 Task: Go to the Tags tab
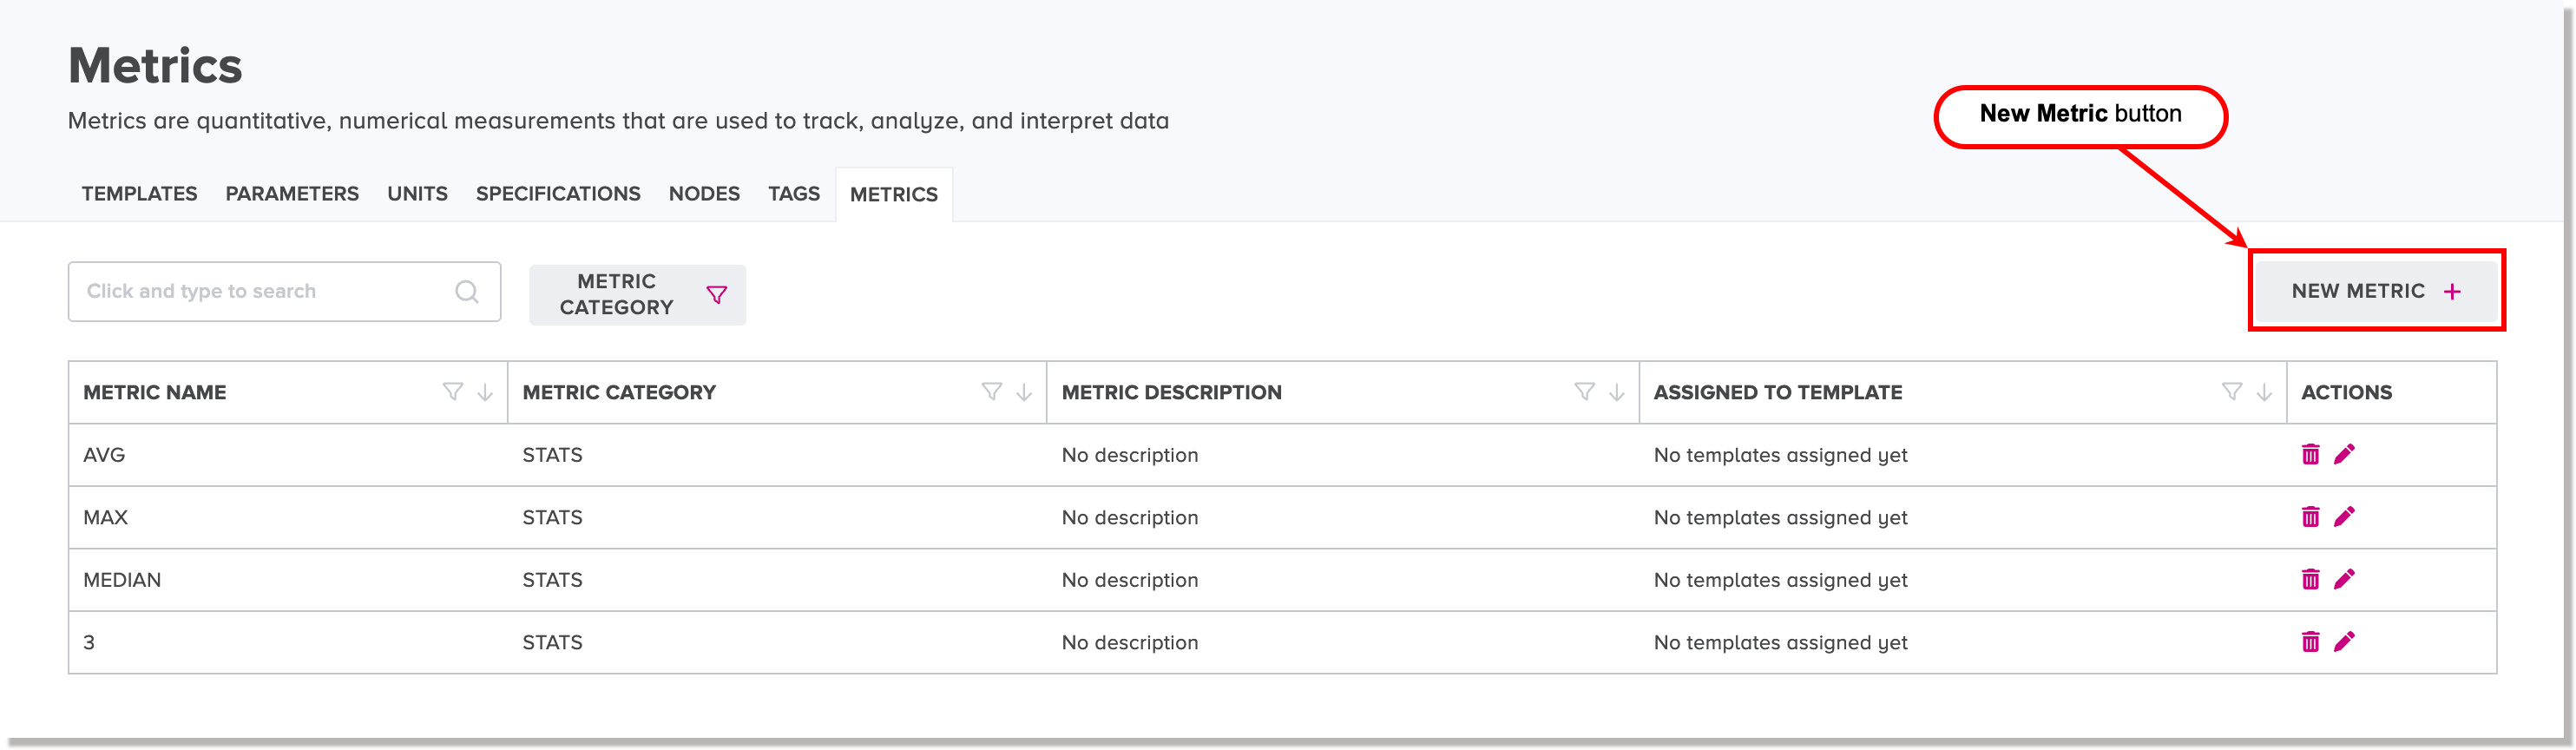click(x=794, y=194)
